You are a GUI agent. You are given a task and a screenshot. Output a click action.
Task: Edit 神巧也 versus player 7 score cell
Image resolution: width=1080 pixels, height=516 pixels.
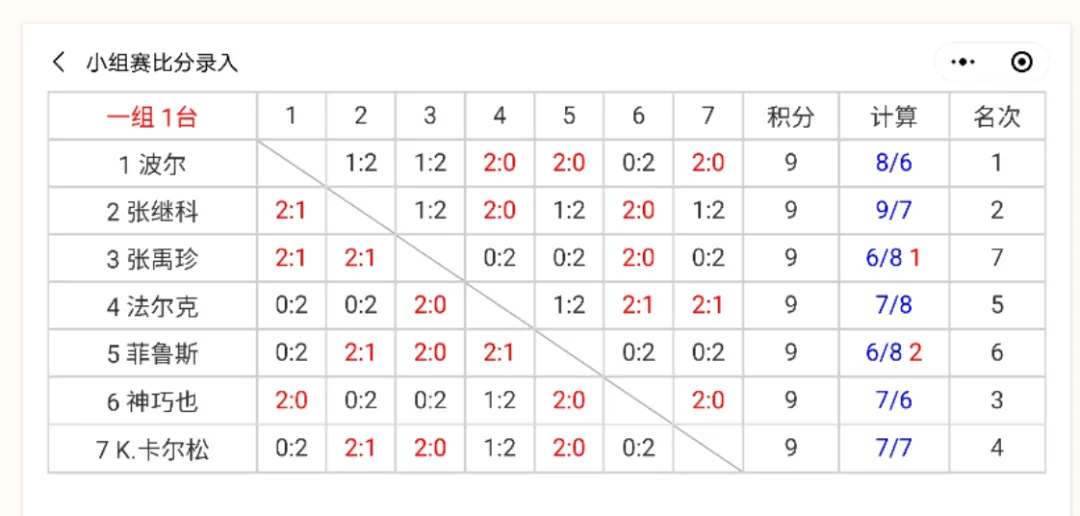coord(708,401)
